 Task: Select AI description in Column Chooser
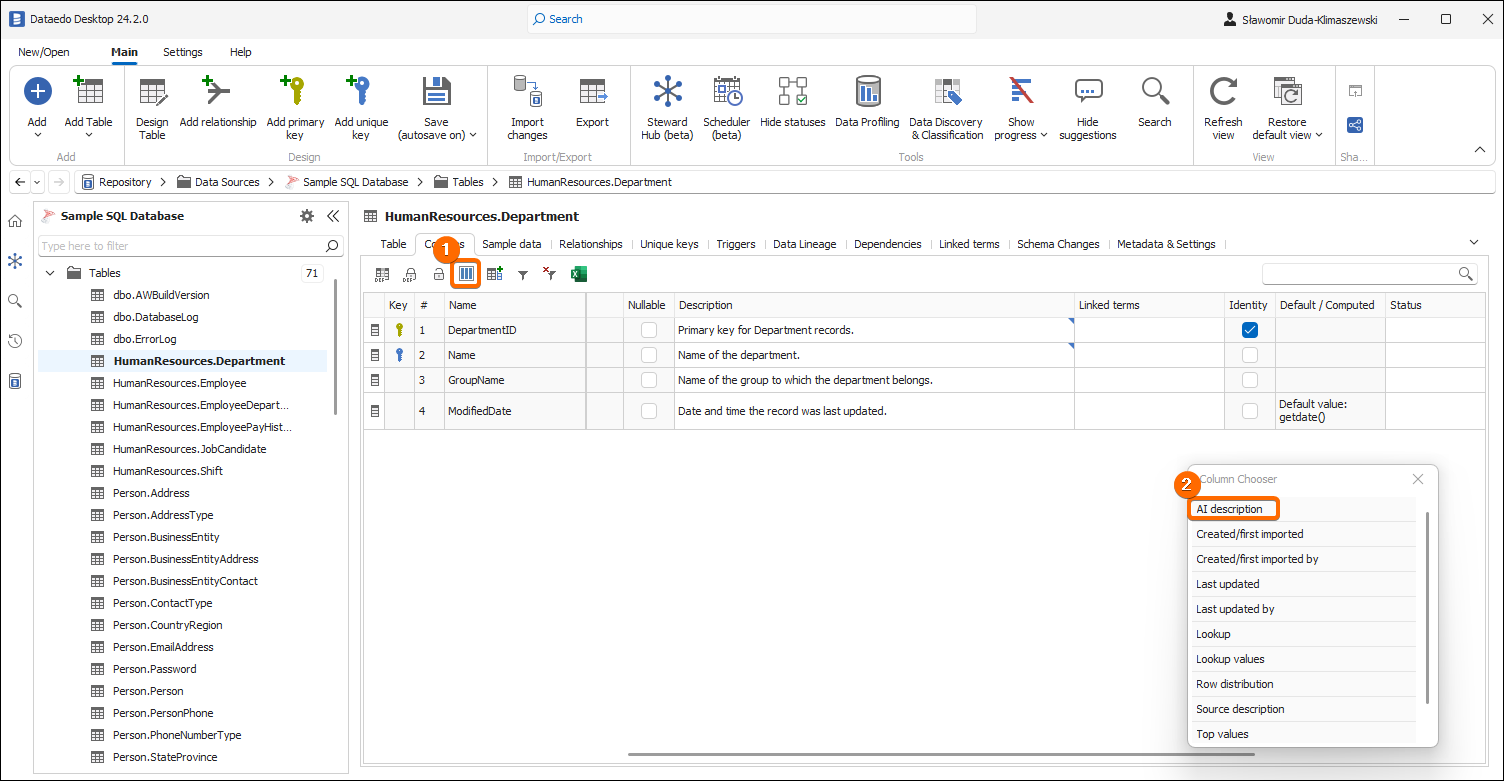pos(1229,509)
